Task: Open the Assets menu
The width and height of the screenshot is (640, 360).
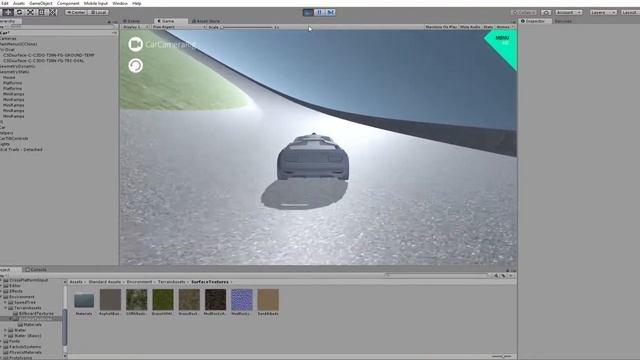Action: click(19, 3)
